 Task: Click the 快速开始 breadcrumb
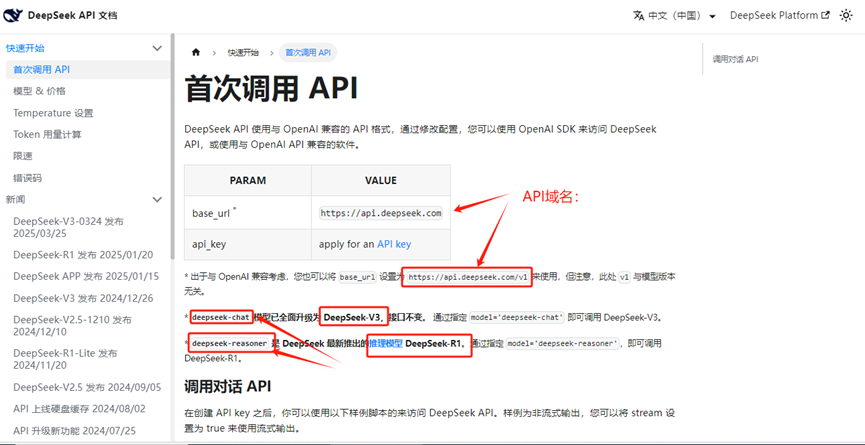click(243, 52)
